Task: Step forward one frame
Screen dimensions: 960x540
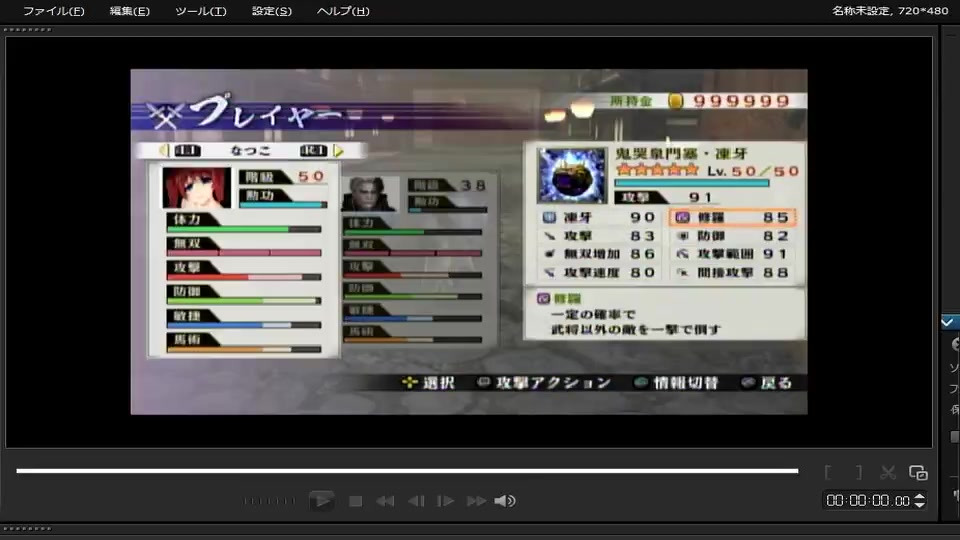Action: click(445, 501)
